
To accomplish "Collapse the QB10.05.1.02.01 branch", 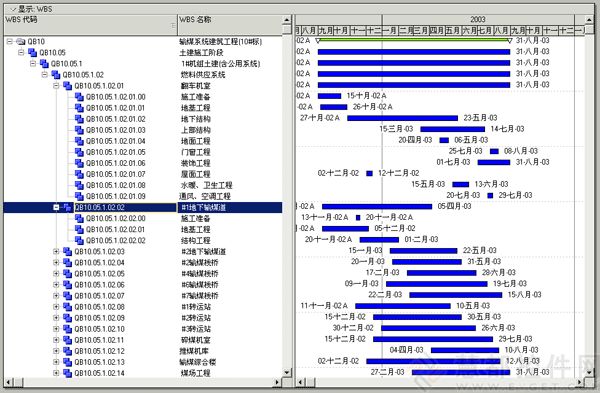I will pos(56,86).
